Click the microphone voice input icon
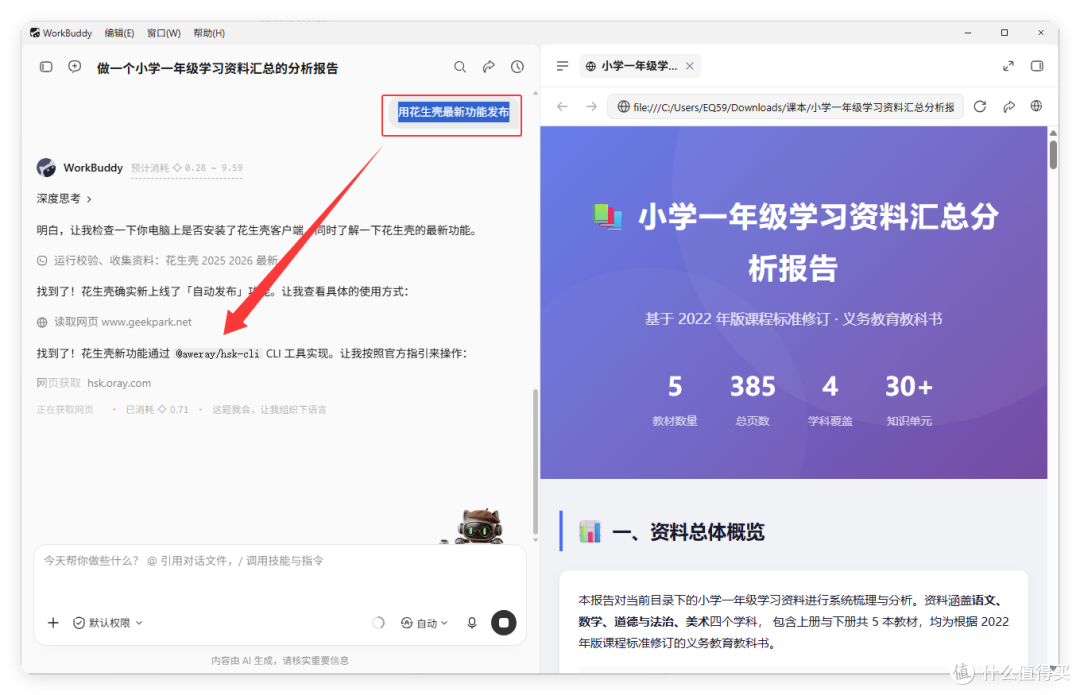 [x=472, y=623]
